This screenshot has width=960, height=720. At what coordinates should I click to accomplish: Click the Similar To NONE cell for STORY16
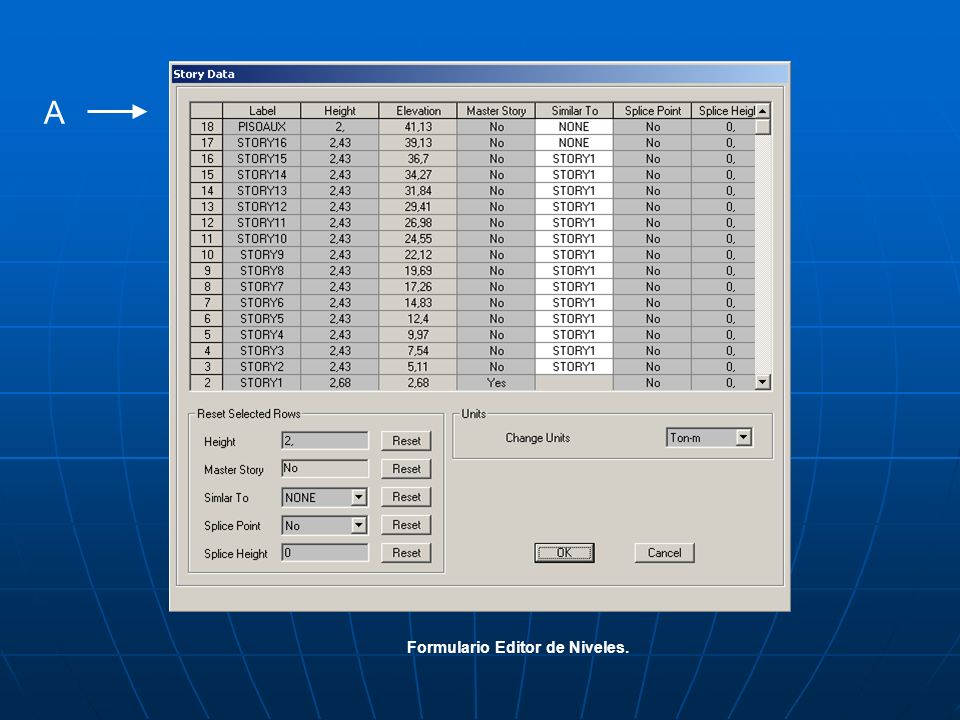coord(574,143)
